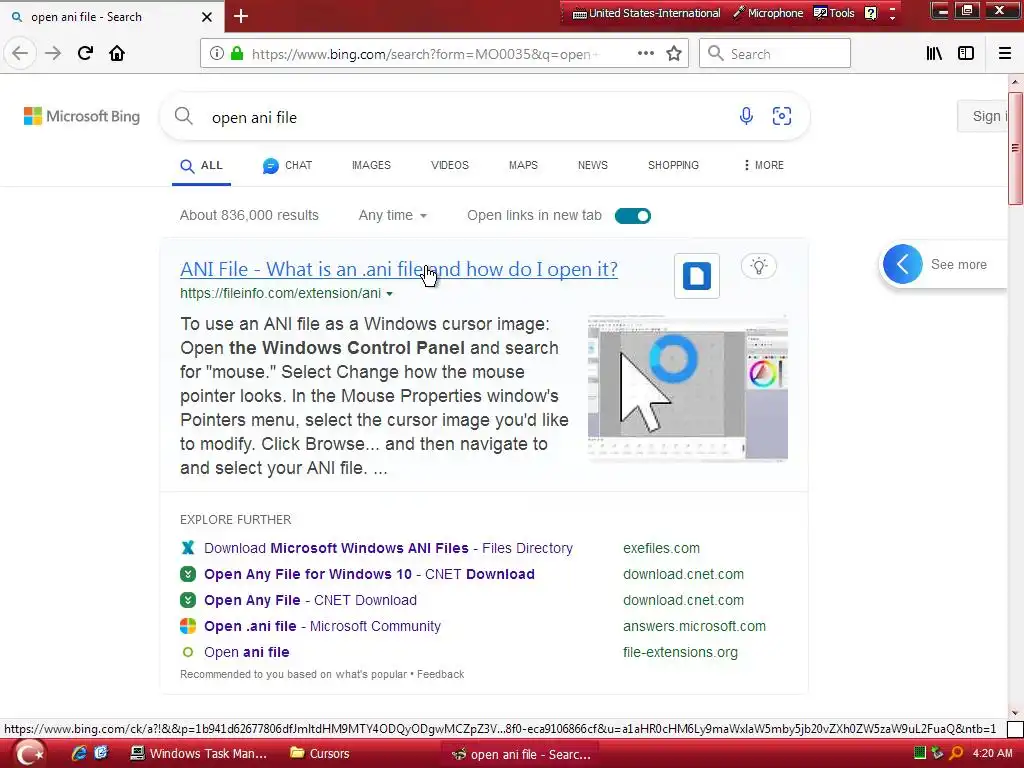The height and width of the screenshot is (768, 1024).
Task: Open page actions three-dot menu in address bar
Action: tap(646, 54)
